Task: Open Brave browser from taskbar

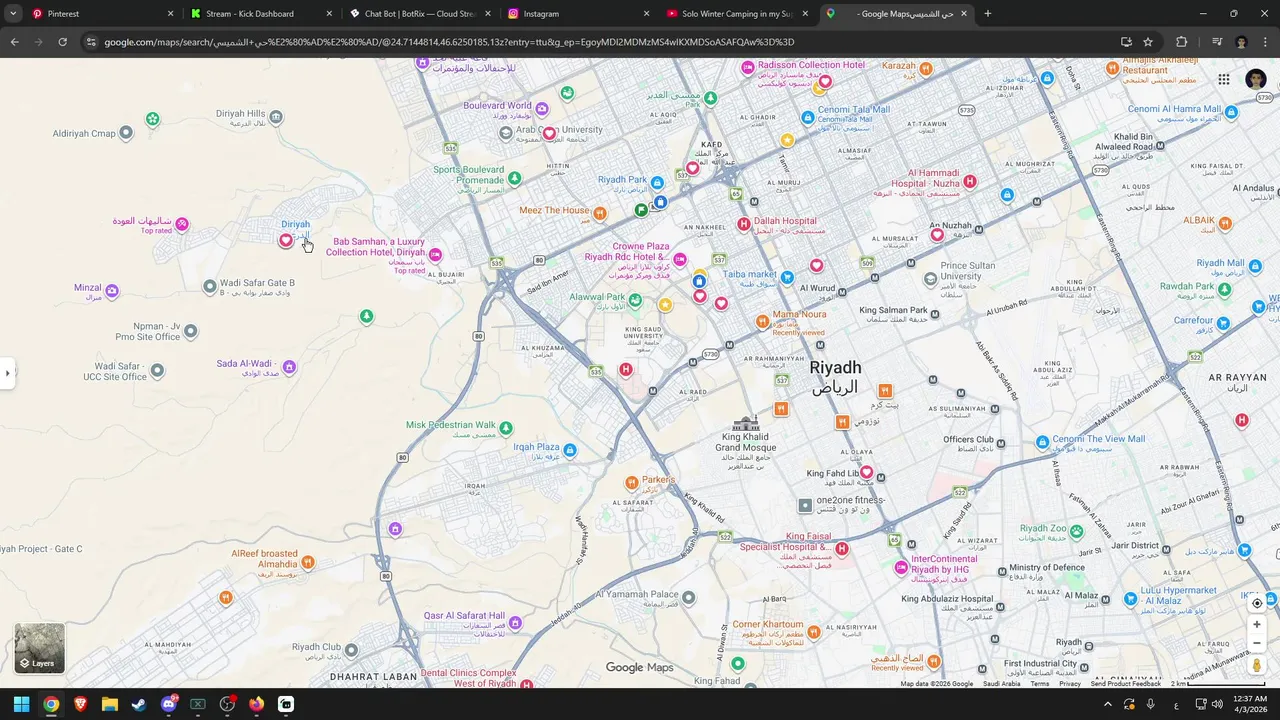Action: tap(80, 704)
